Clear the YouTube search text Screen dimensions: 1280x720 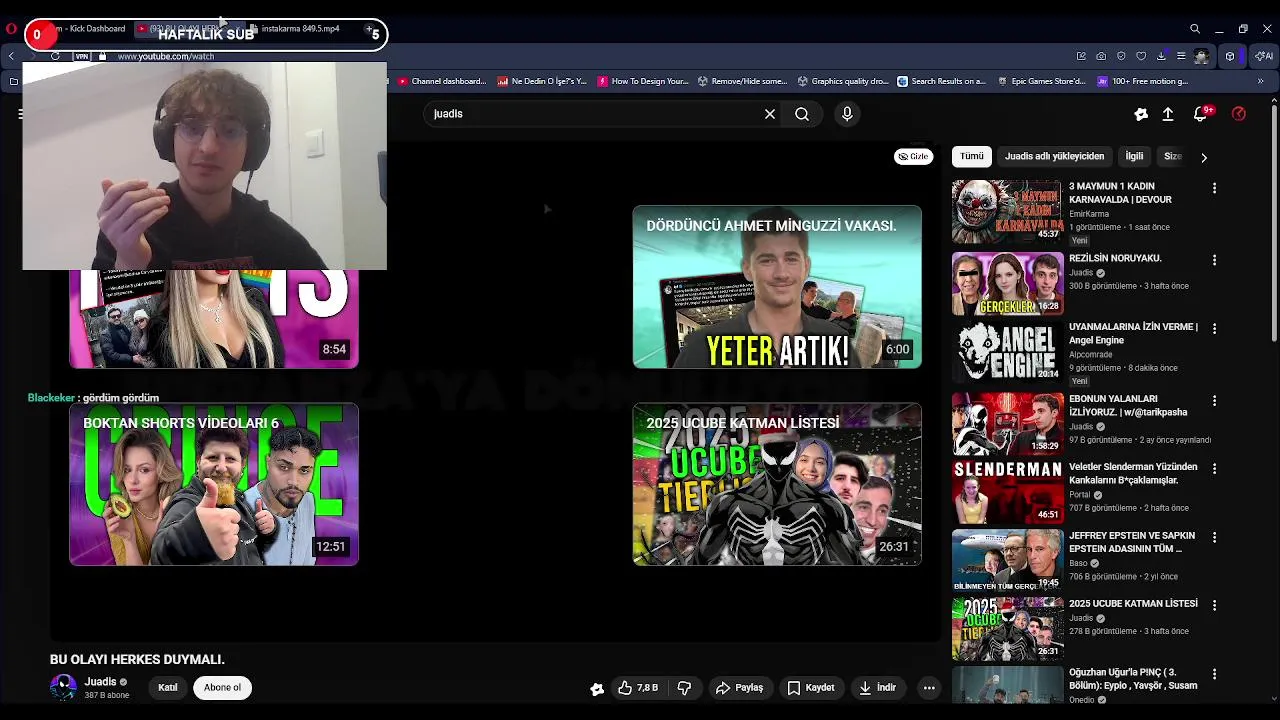[x=770, y=114]
